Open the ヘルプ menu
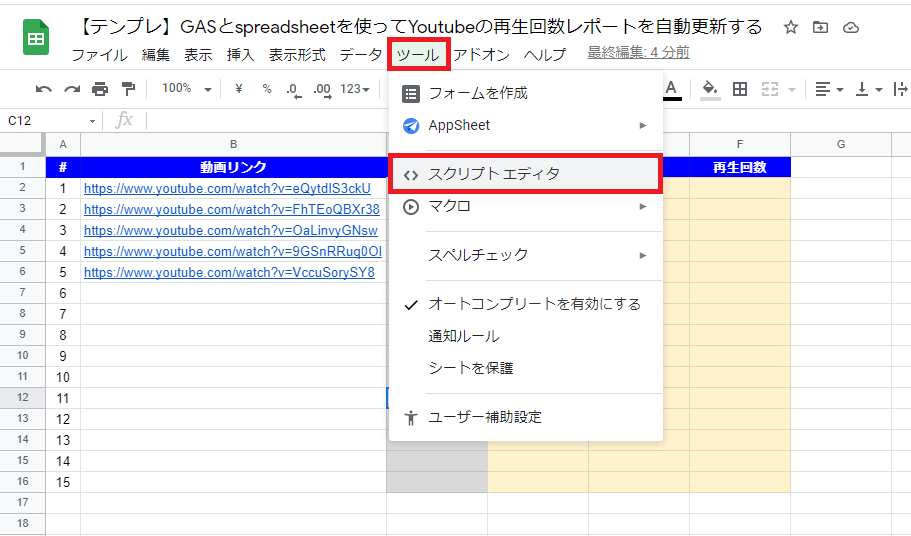Image resolution: width=911 pixels, height=536 pixels. [x=545, y=55]
